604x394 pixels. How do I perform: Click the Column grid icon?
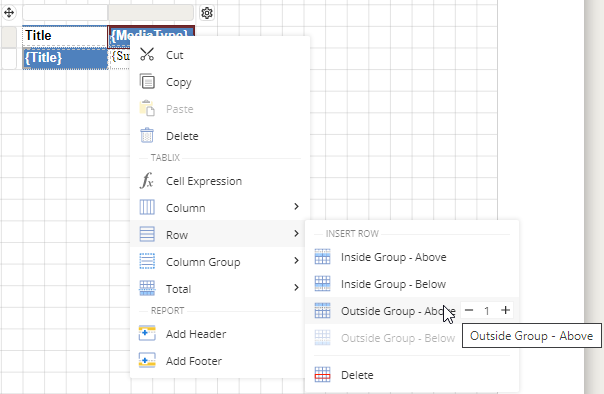[x=147, y=207]
